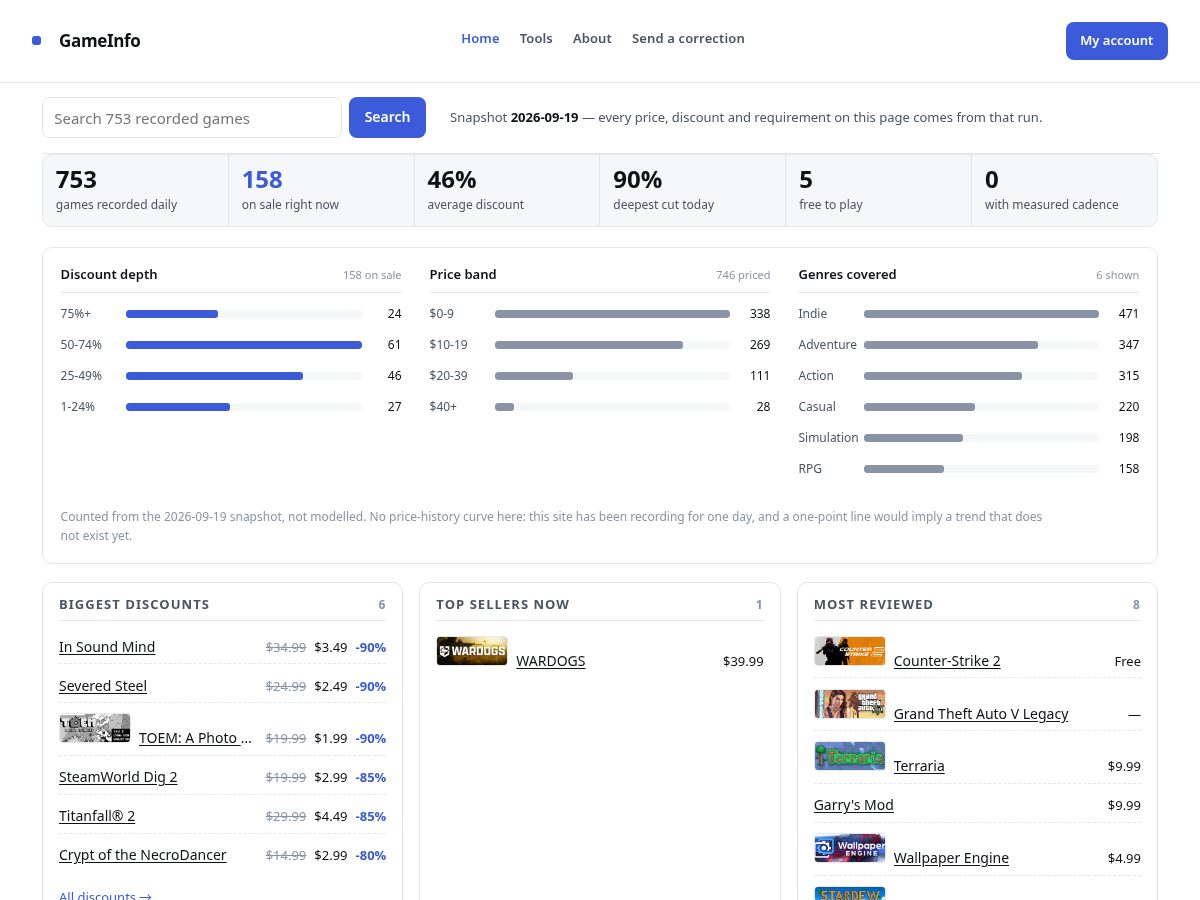Click the 75%+ discount depth bar
The height and width of the screenshot is (900, 1200).
click(x=244, y=314)
